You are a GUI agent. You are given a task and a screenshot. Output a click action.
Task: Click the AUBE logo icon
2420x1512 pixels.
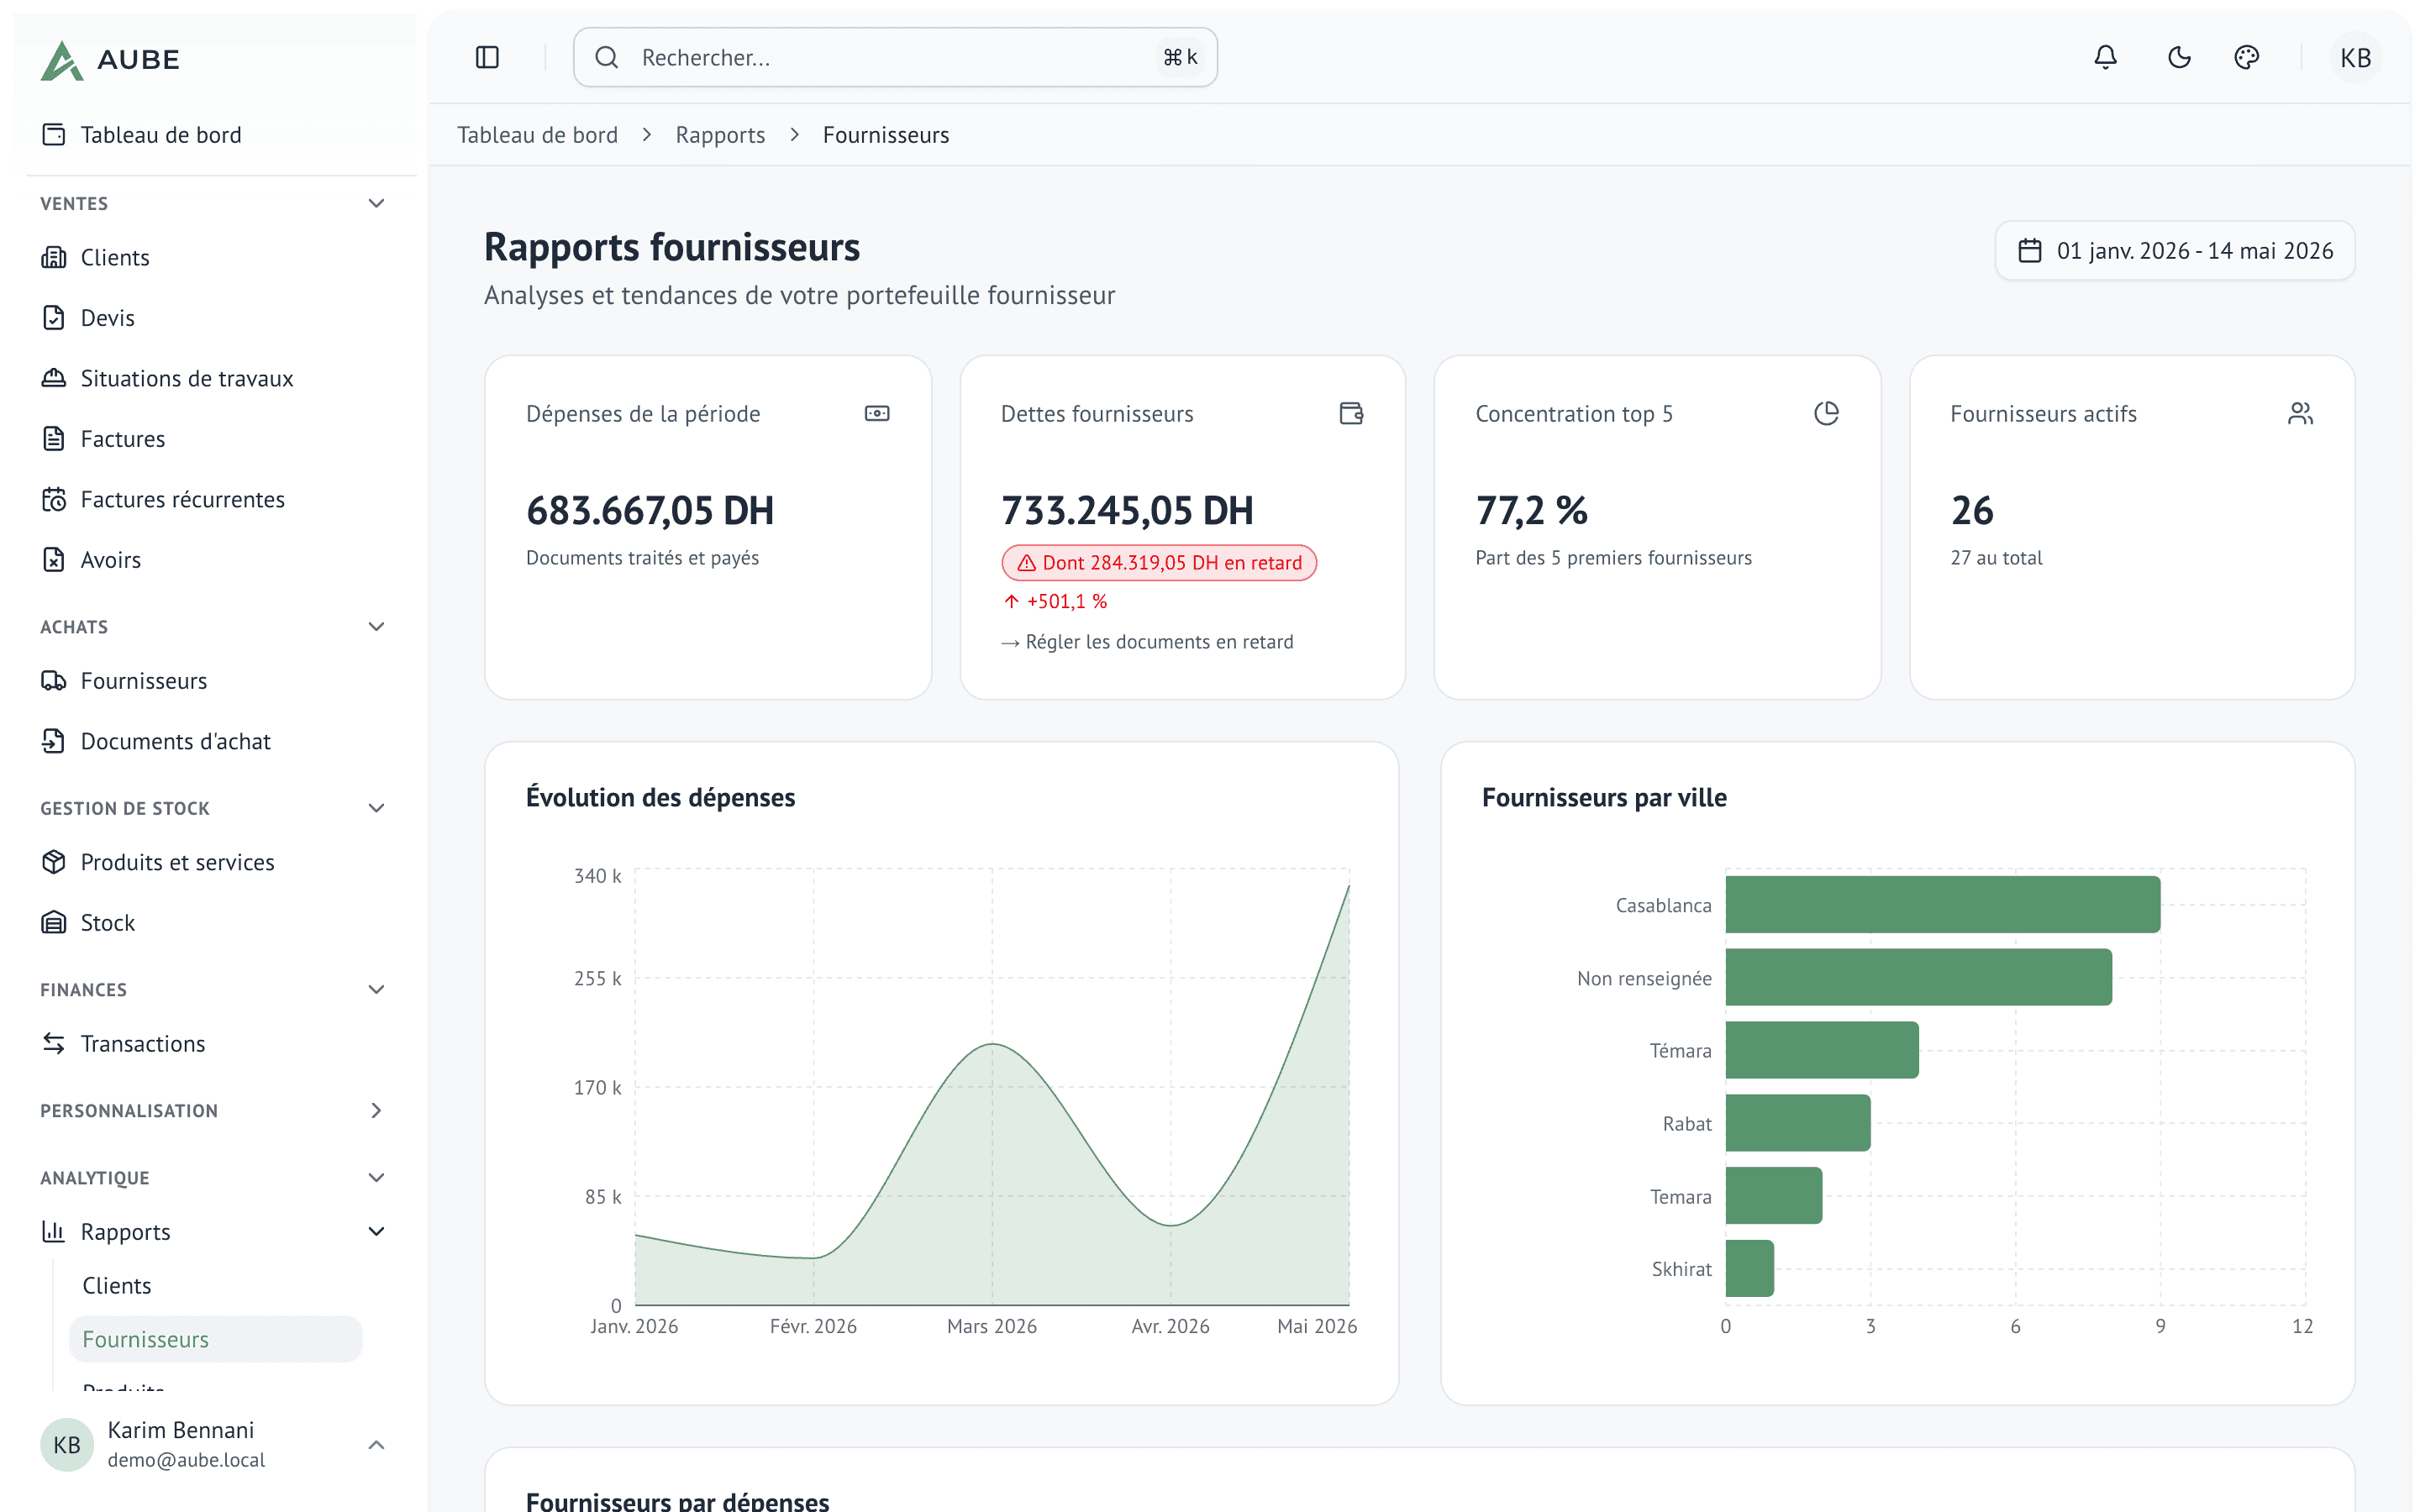coord(61,59)
